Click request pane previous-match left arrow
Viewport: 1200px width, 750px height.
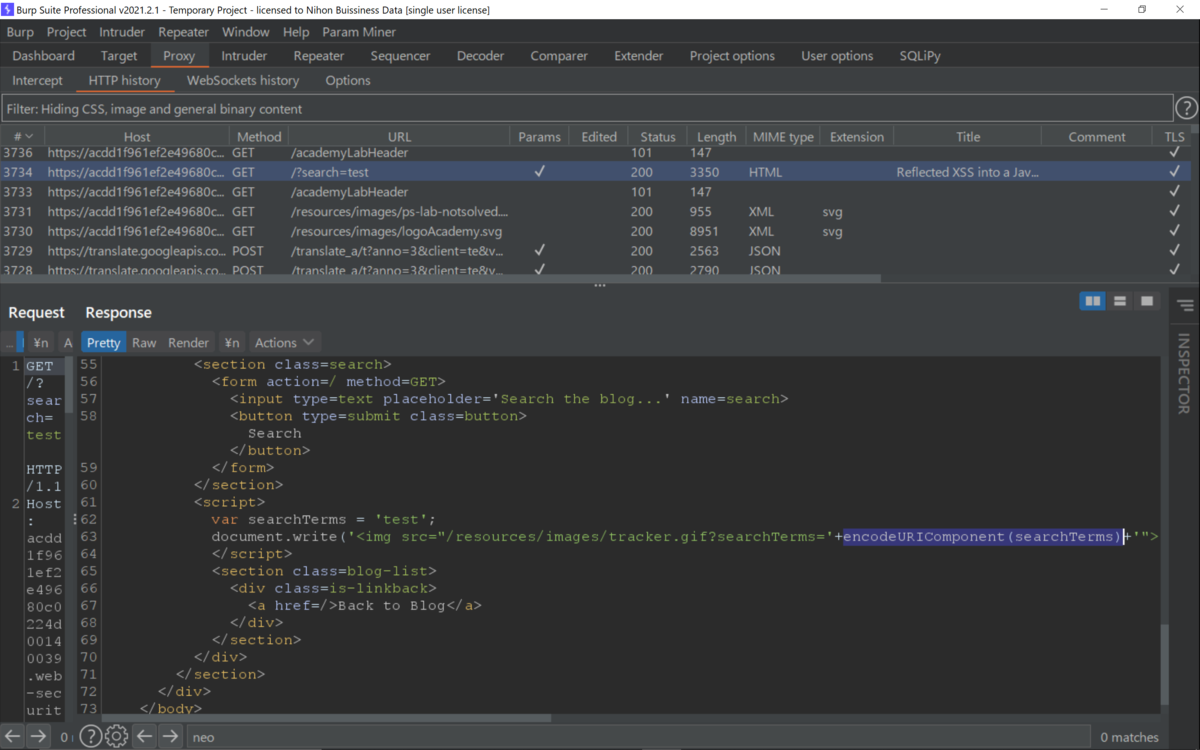[13, 737]
